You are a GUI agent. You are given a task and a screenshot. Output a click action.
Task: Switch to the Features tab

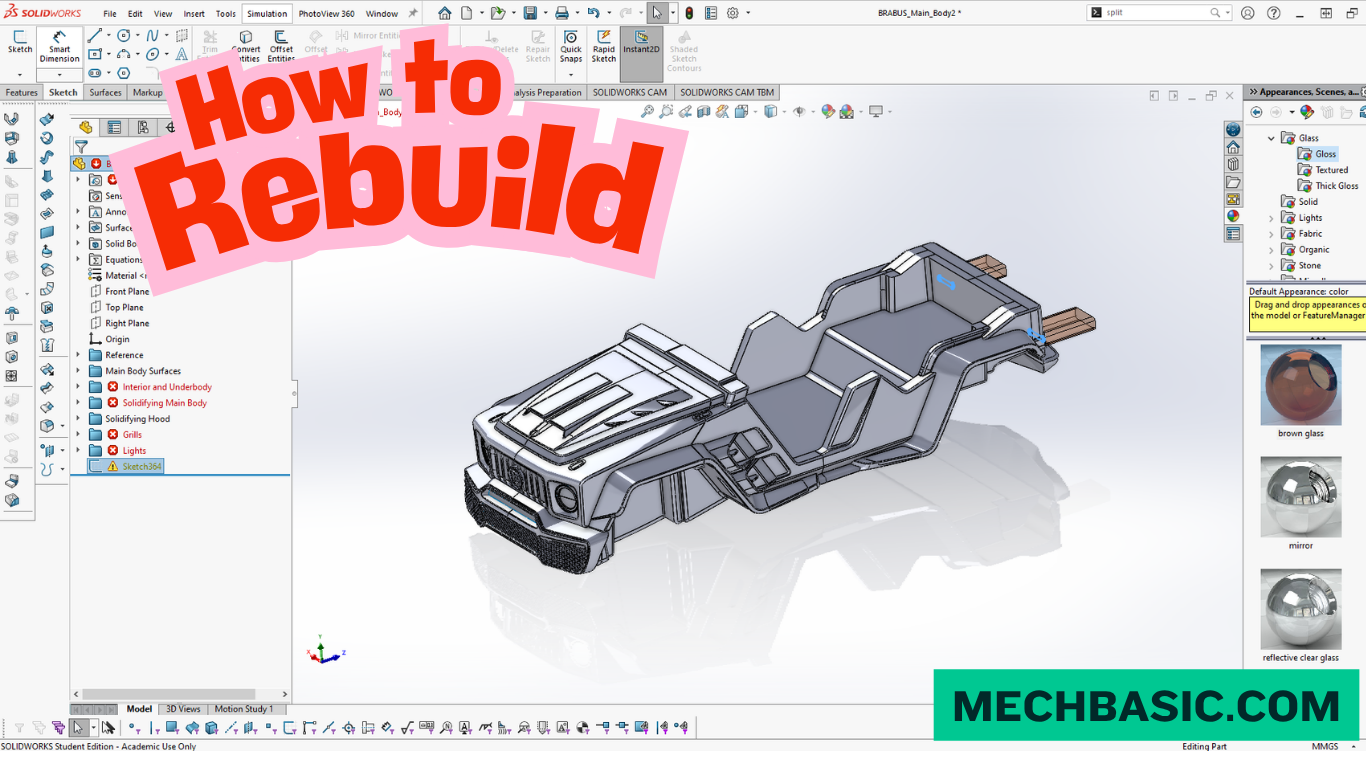[x=21, y=92]
